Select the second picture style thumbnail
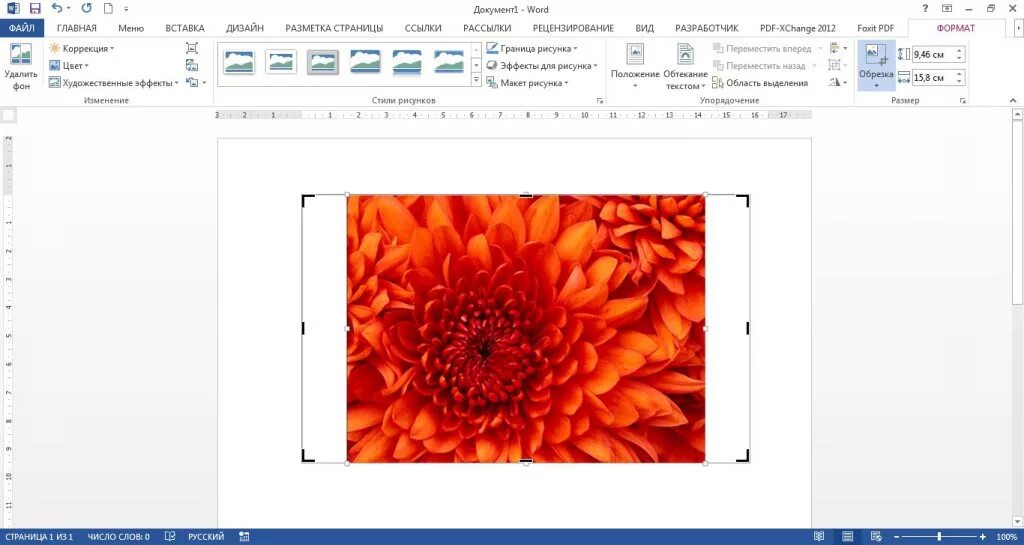This screenshot has width=1024, height=545. coord(281,62)
